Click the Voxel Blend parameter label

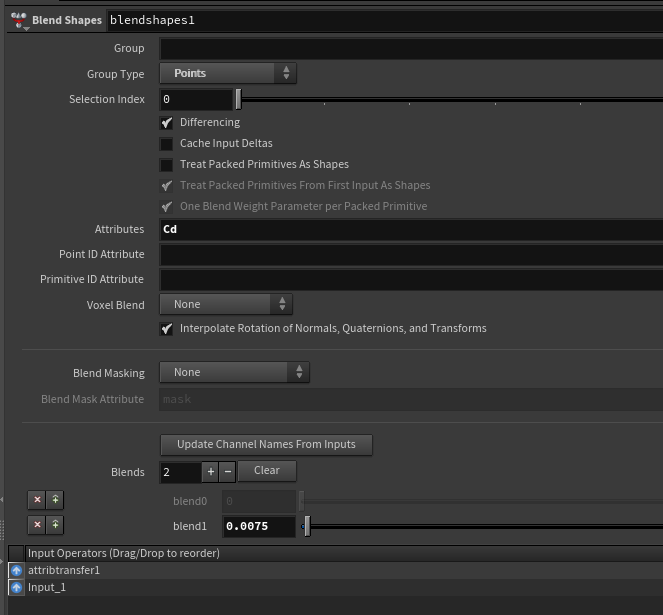(115, 305)
